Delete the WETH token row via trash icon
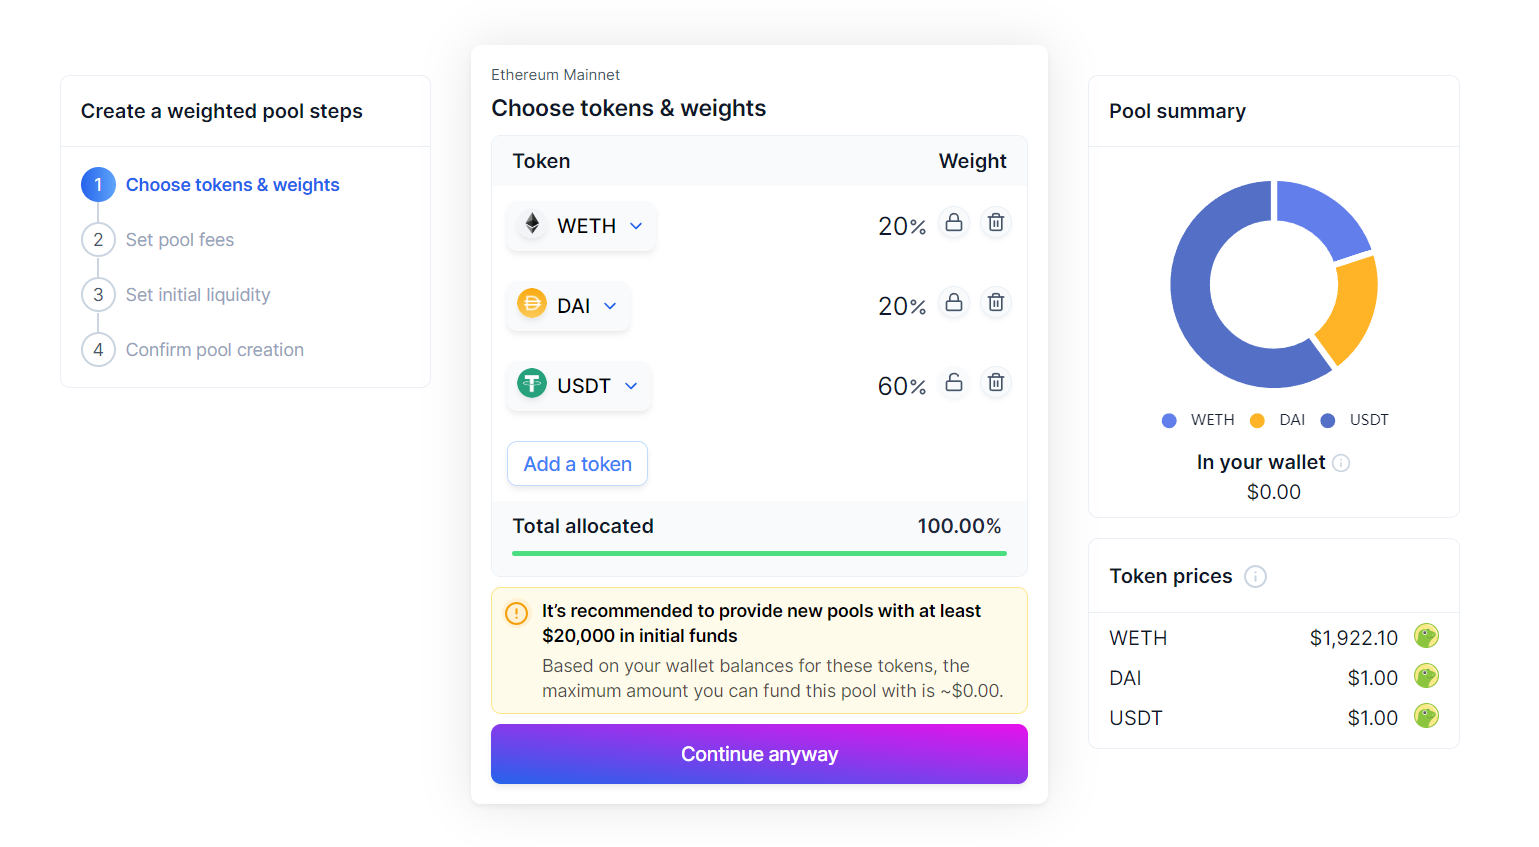Image resolution: width=1539 pixels, height=847 pixels. (x=996, y=222)
